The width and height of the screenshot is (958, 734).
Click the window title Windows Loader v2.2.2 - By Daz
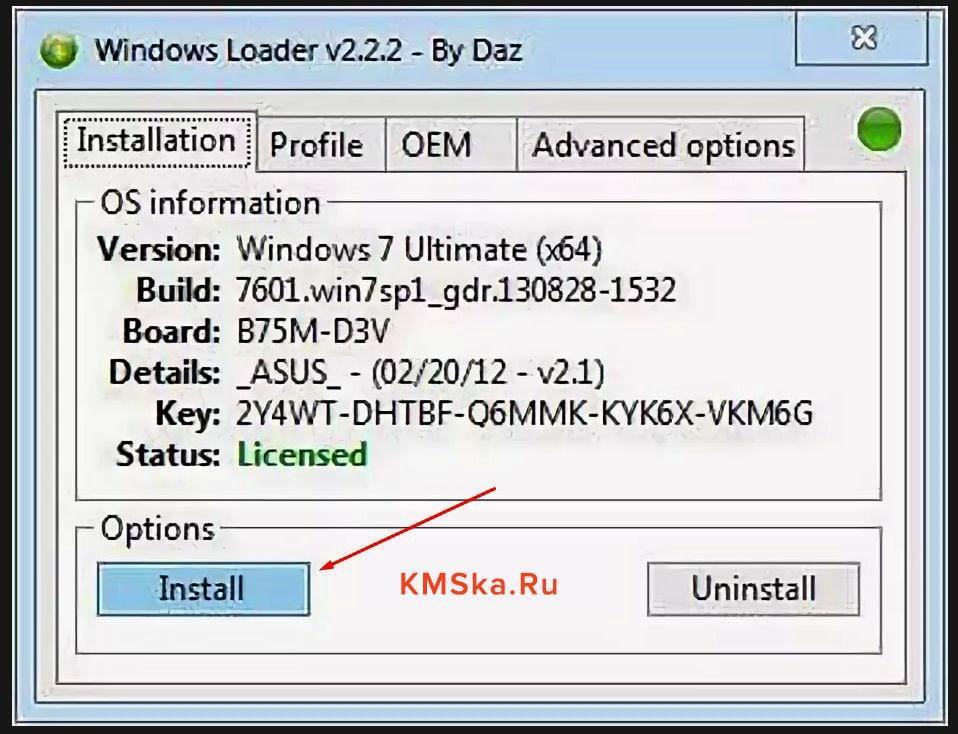(x=309, y=50)
